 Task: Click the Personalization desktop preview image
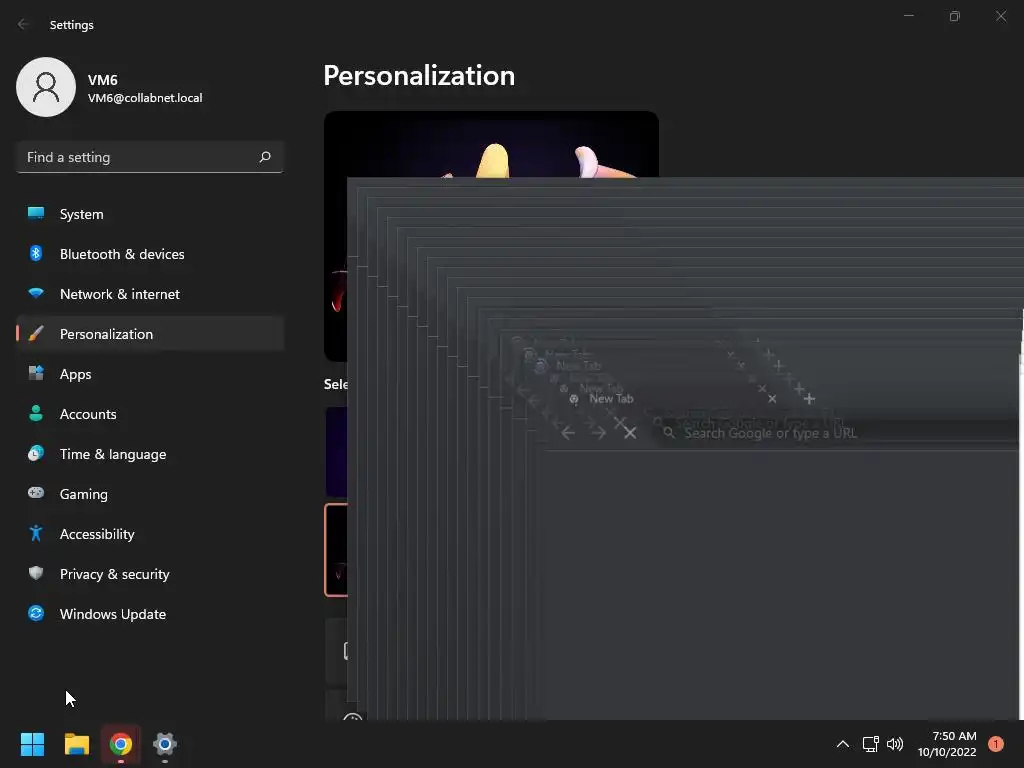491,236
